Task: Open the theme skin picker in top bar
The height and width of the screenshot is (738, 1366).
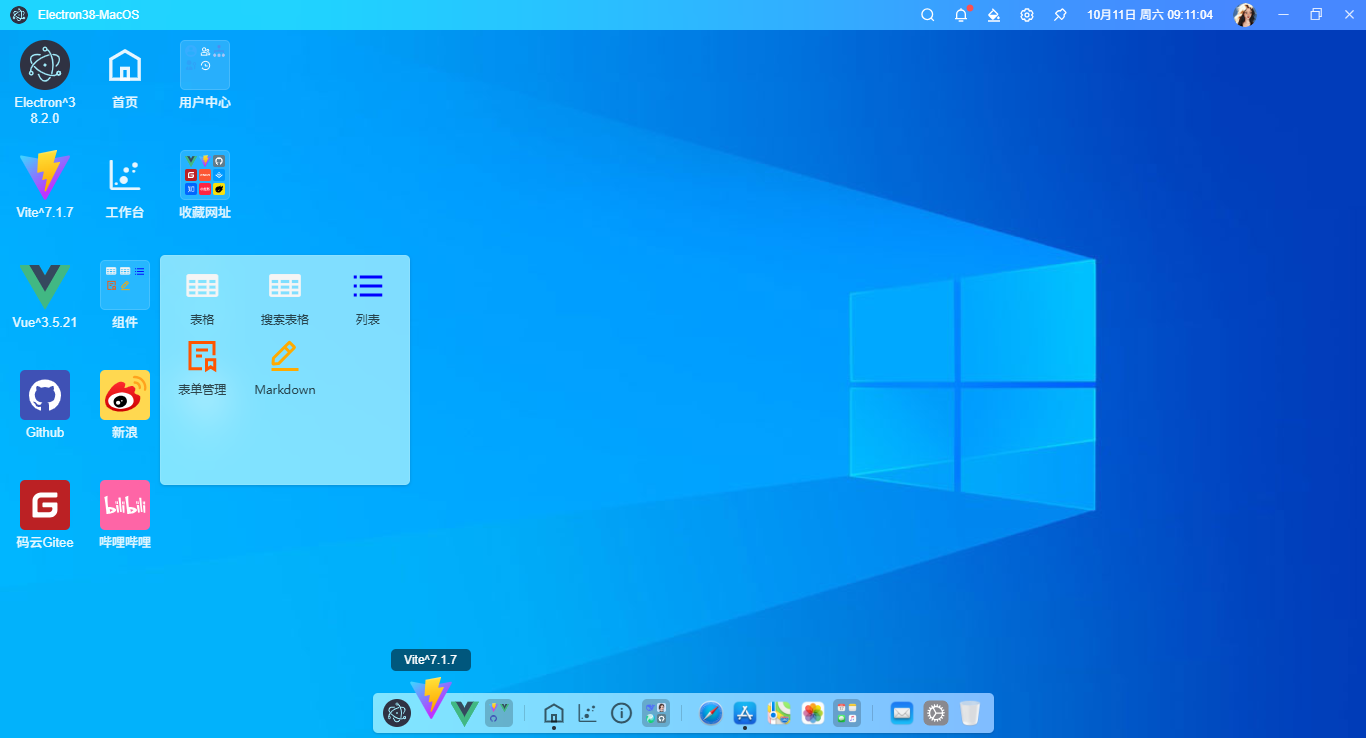Action: (x=993, y=15)
